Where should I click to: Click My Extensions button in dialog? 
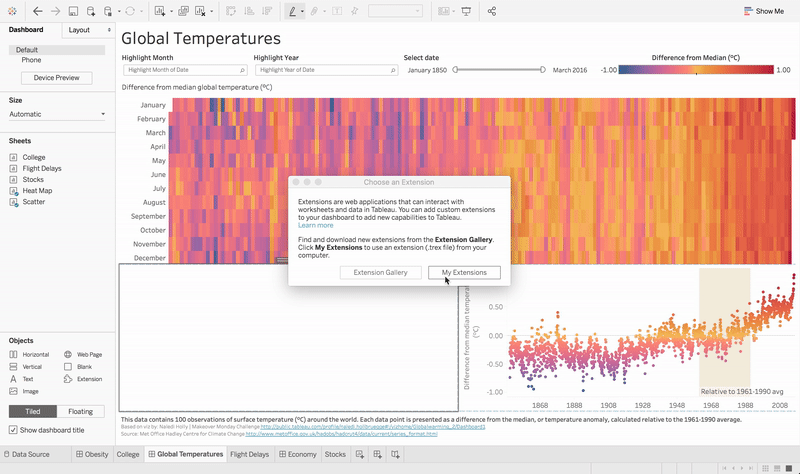464,272
